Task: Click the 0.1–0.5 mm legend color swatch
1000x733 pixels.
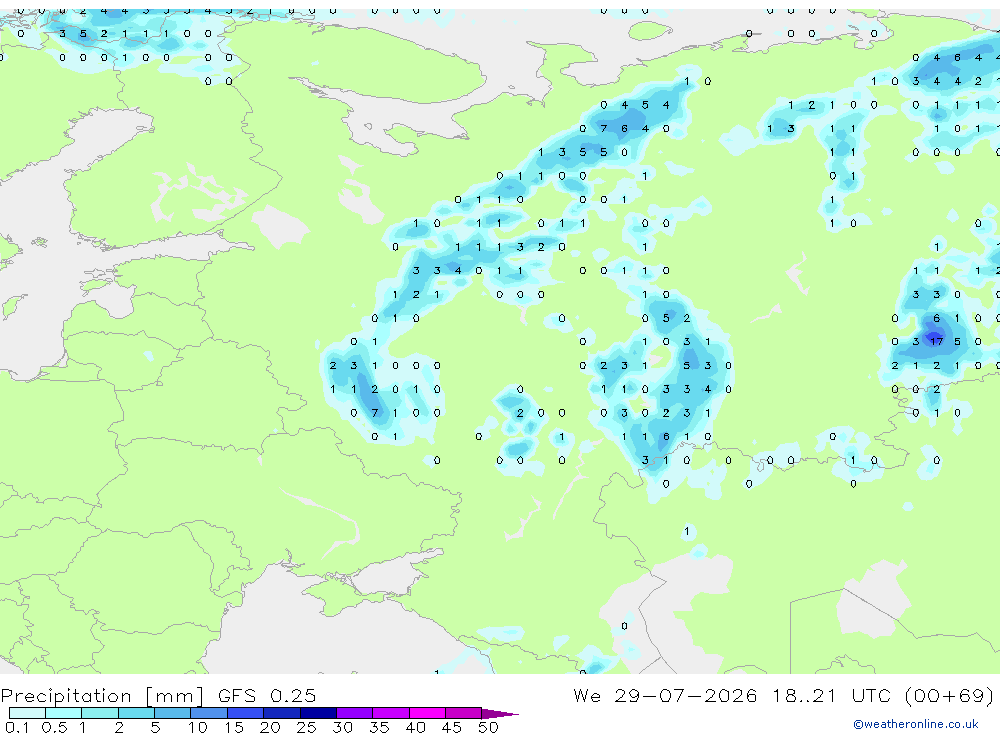Action: [27, 713]
